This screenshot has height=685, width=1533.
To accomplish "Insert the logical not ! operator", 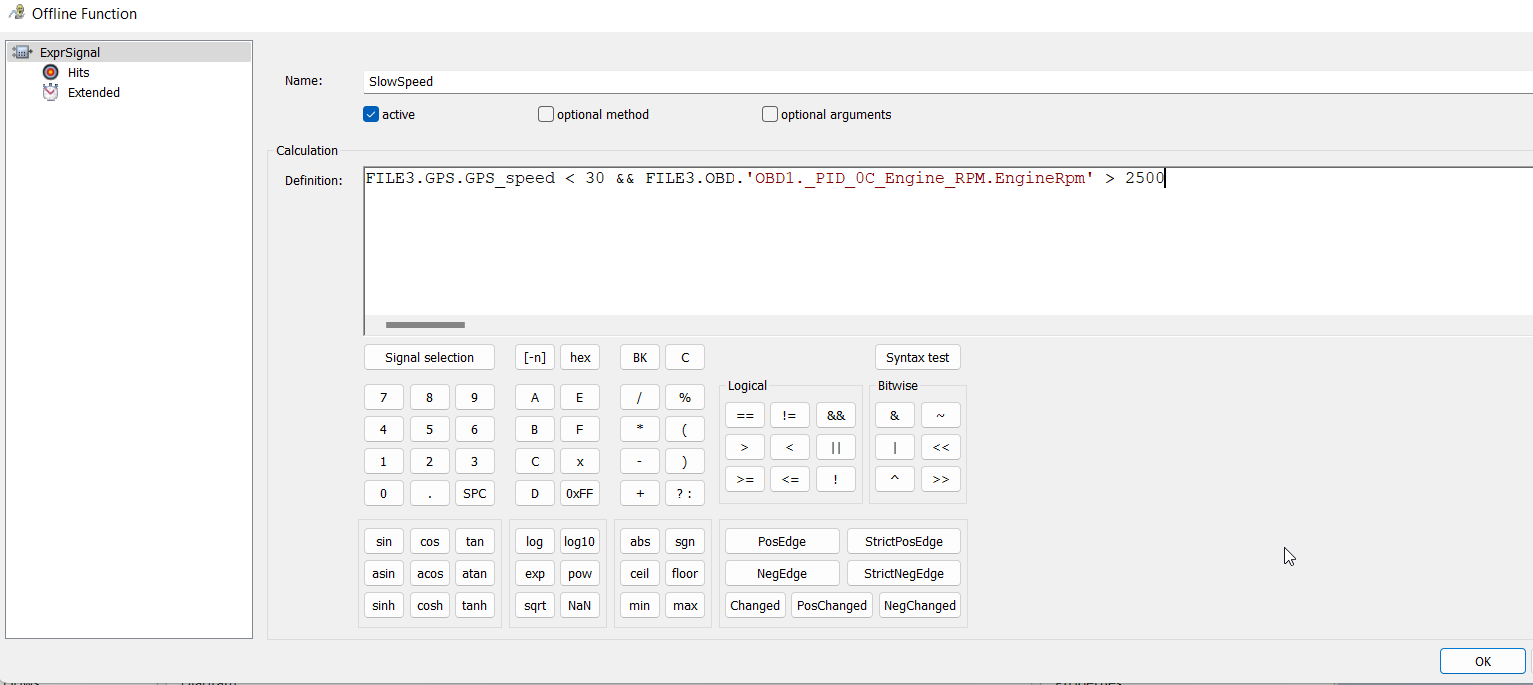I will pos(836,479).
